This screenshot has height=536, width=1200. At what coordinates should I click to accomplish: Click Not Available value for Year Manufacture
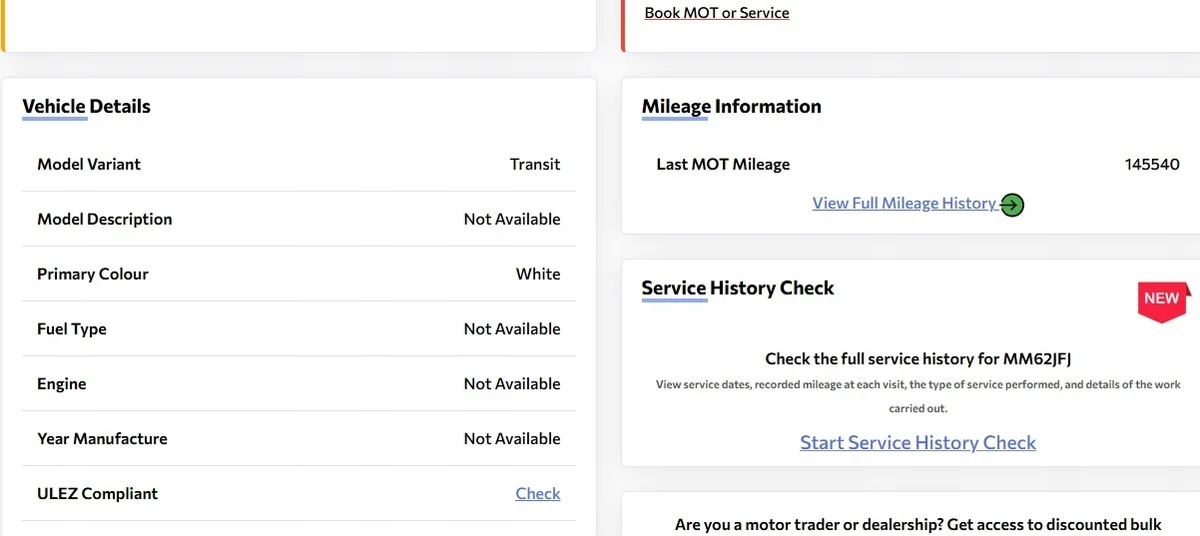[x=512, y=439]
